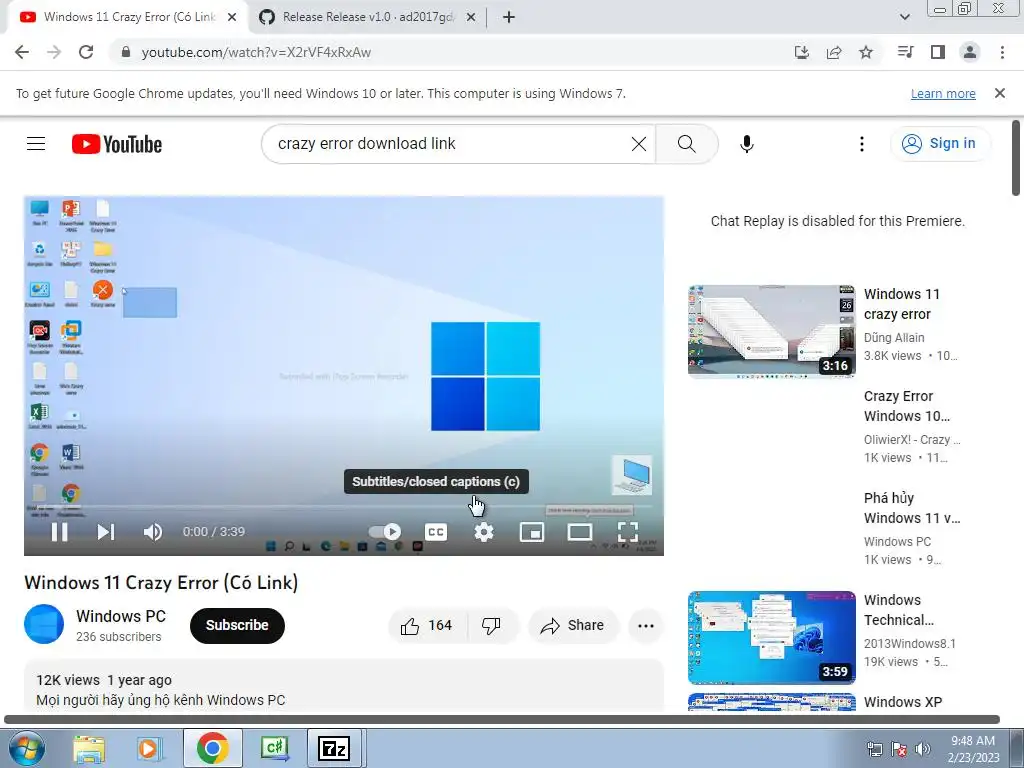Open 7-Zip from taskbar

[334, 748]
